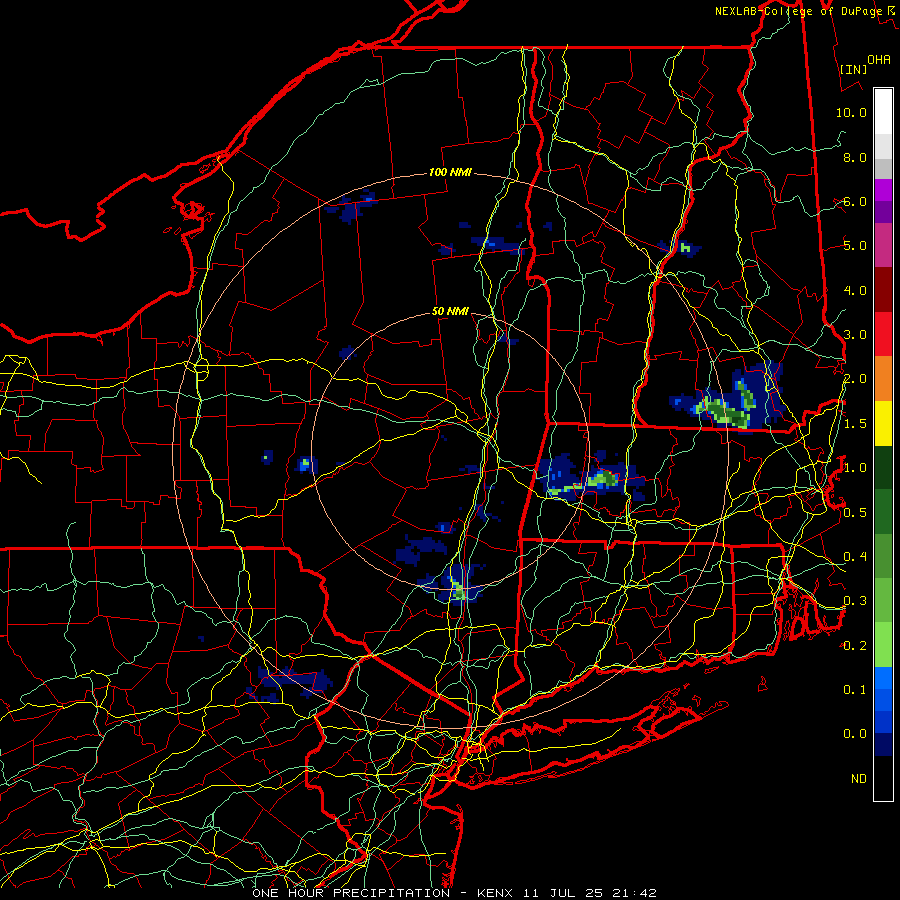Image resolution: width=900 pixels, height=900 pixels.
Task: Click the [IN] units label
Action: click(x=853, y=69)
